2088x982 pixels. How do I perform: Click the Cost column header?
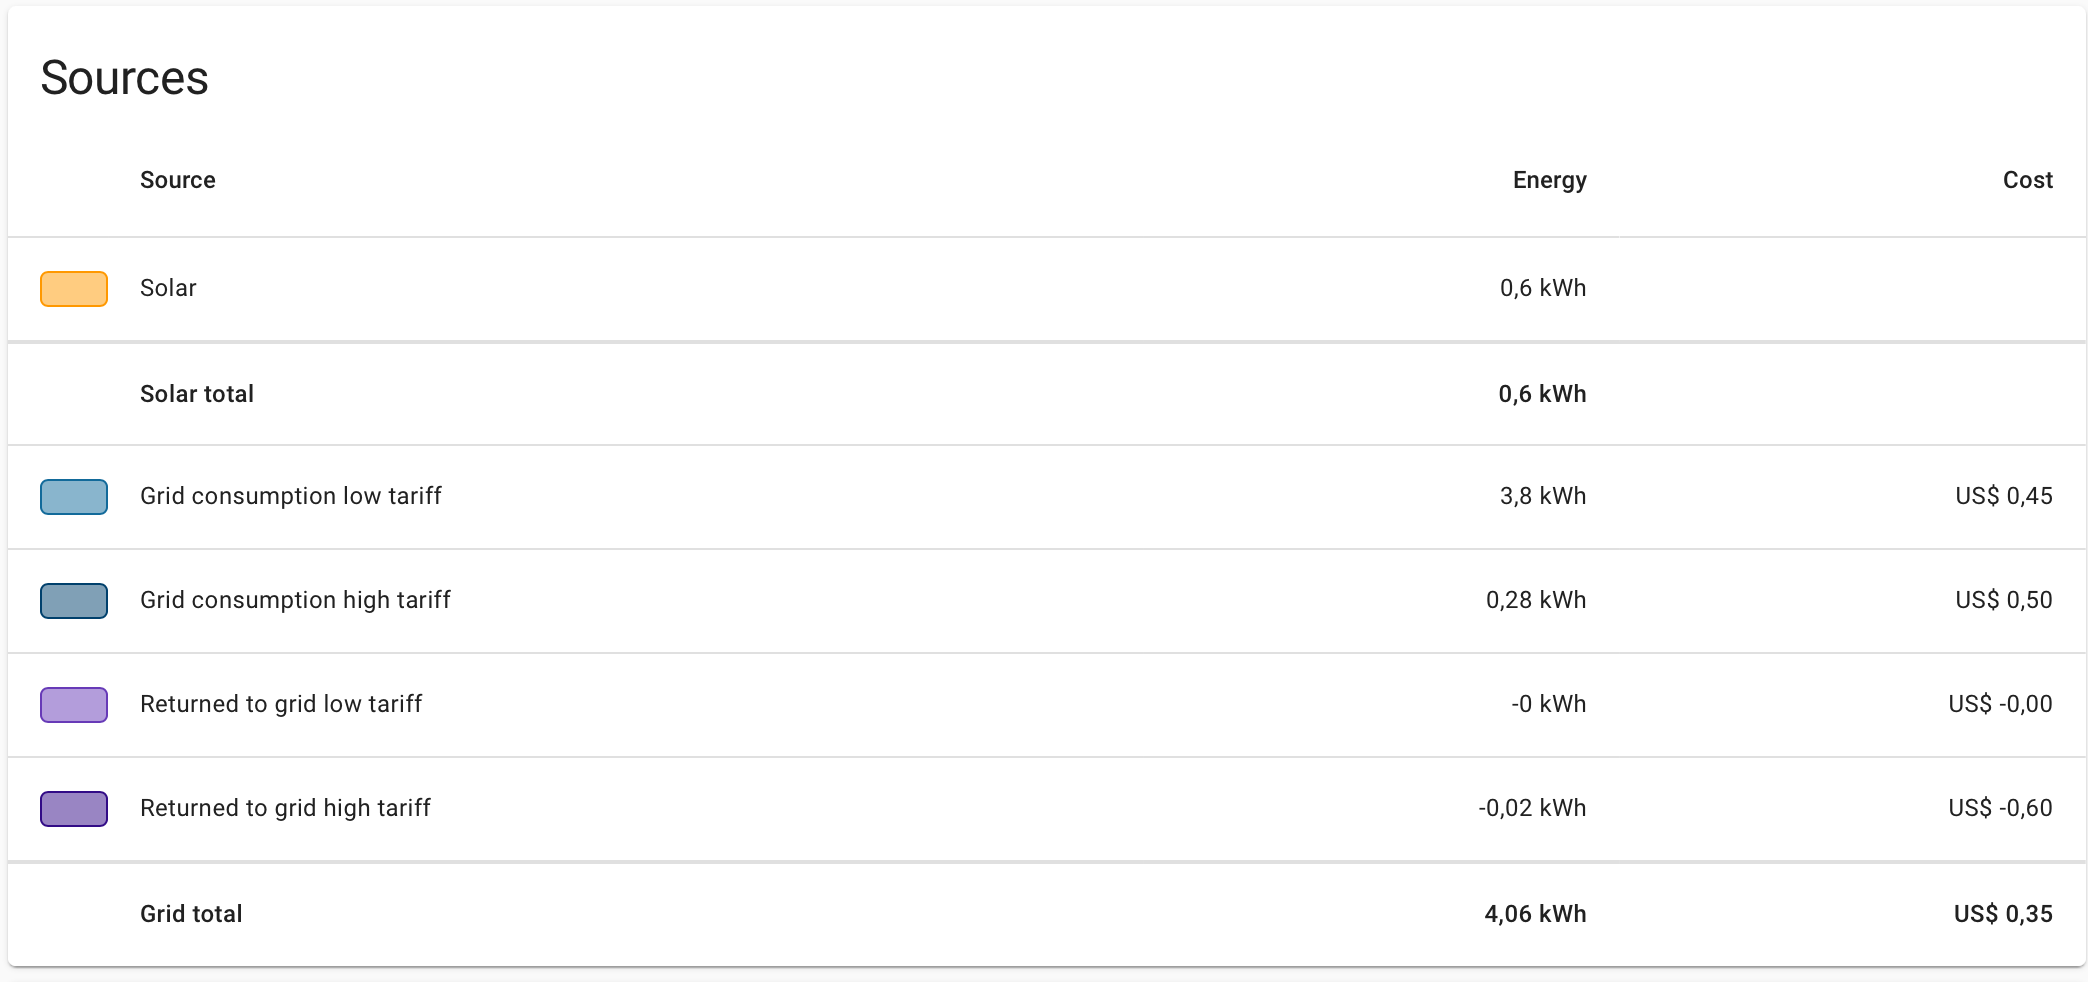tap(2027, 180)
